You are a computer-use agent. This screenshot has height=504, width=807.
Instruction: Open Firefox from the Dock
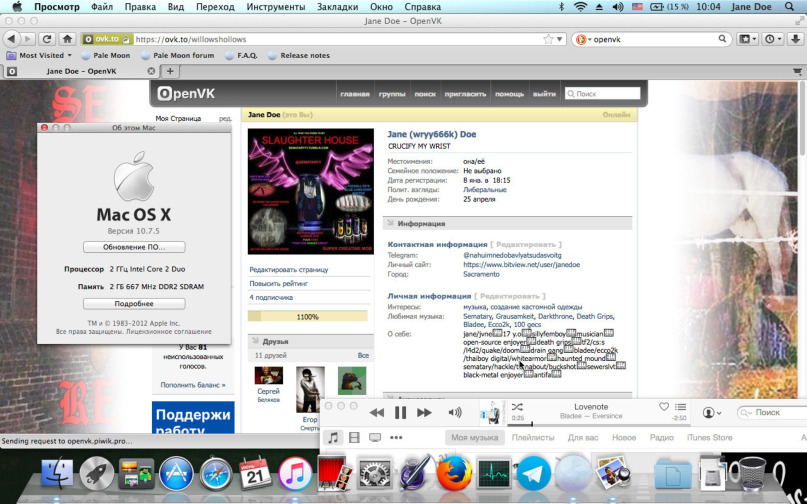[x=454, y=473]
